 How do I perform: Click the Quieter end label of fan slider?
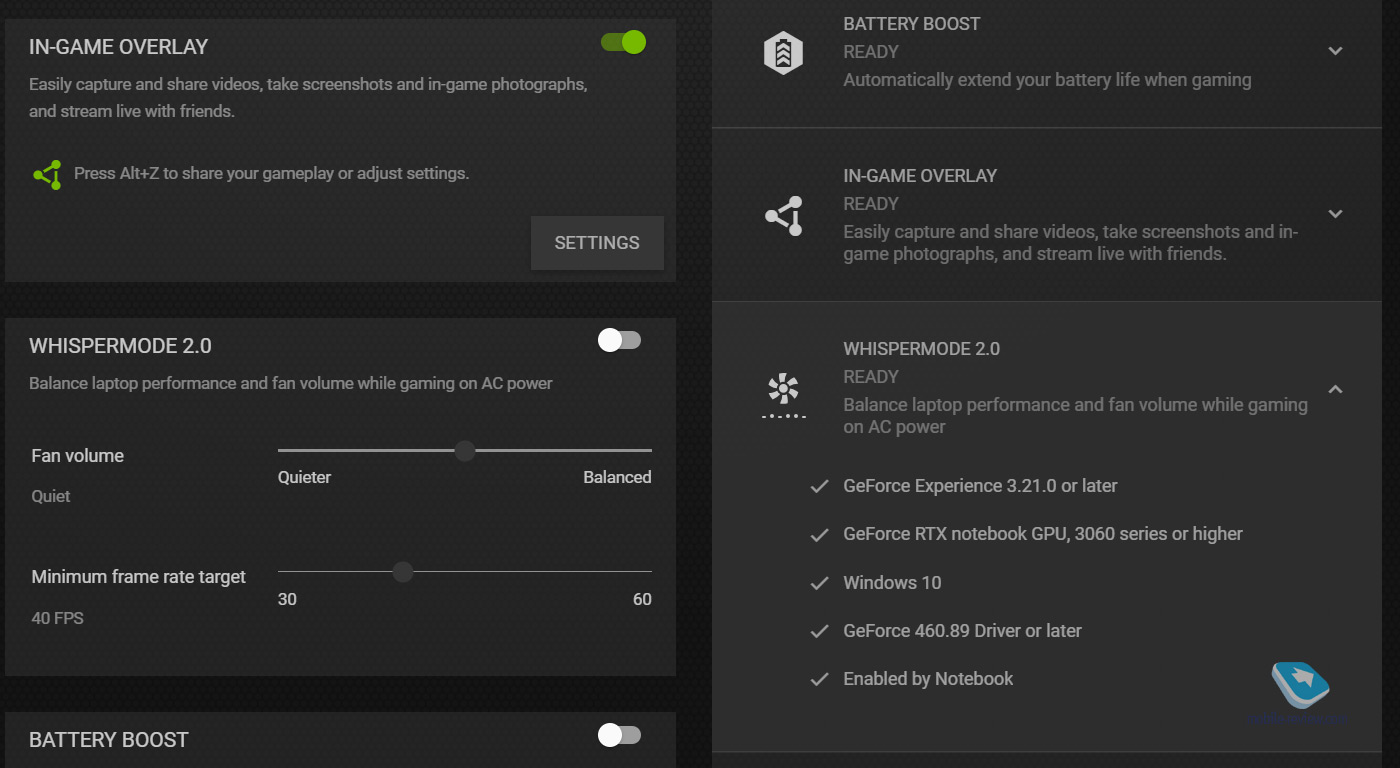click(304, 478)
